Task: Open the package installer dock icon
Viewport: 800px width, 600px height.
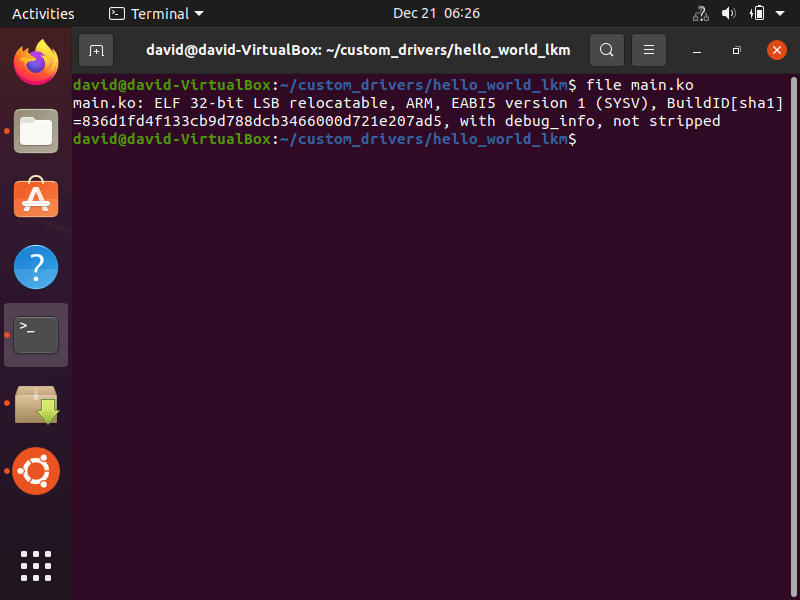Action: [x=36, y=402]
